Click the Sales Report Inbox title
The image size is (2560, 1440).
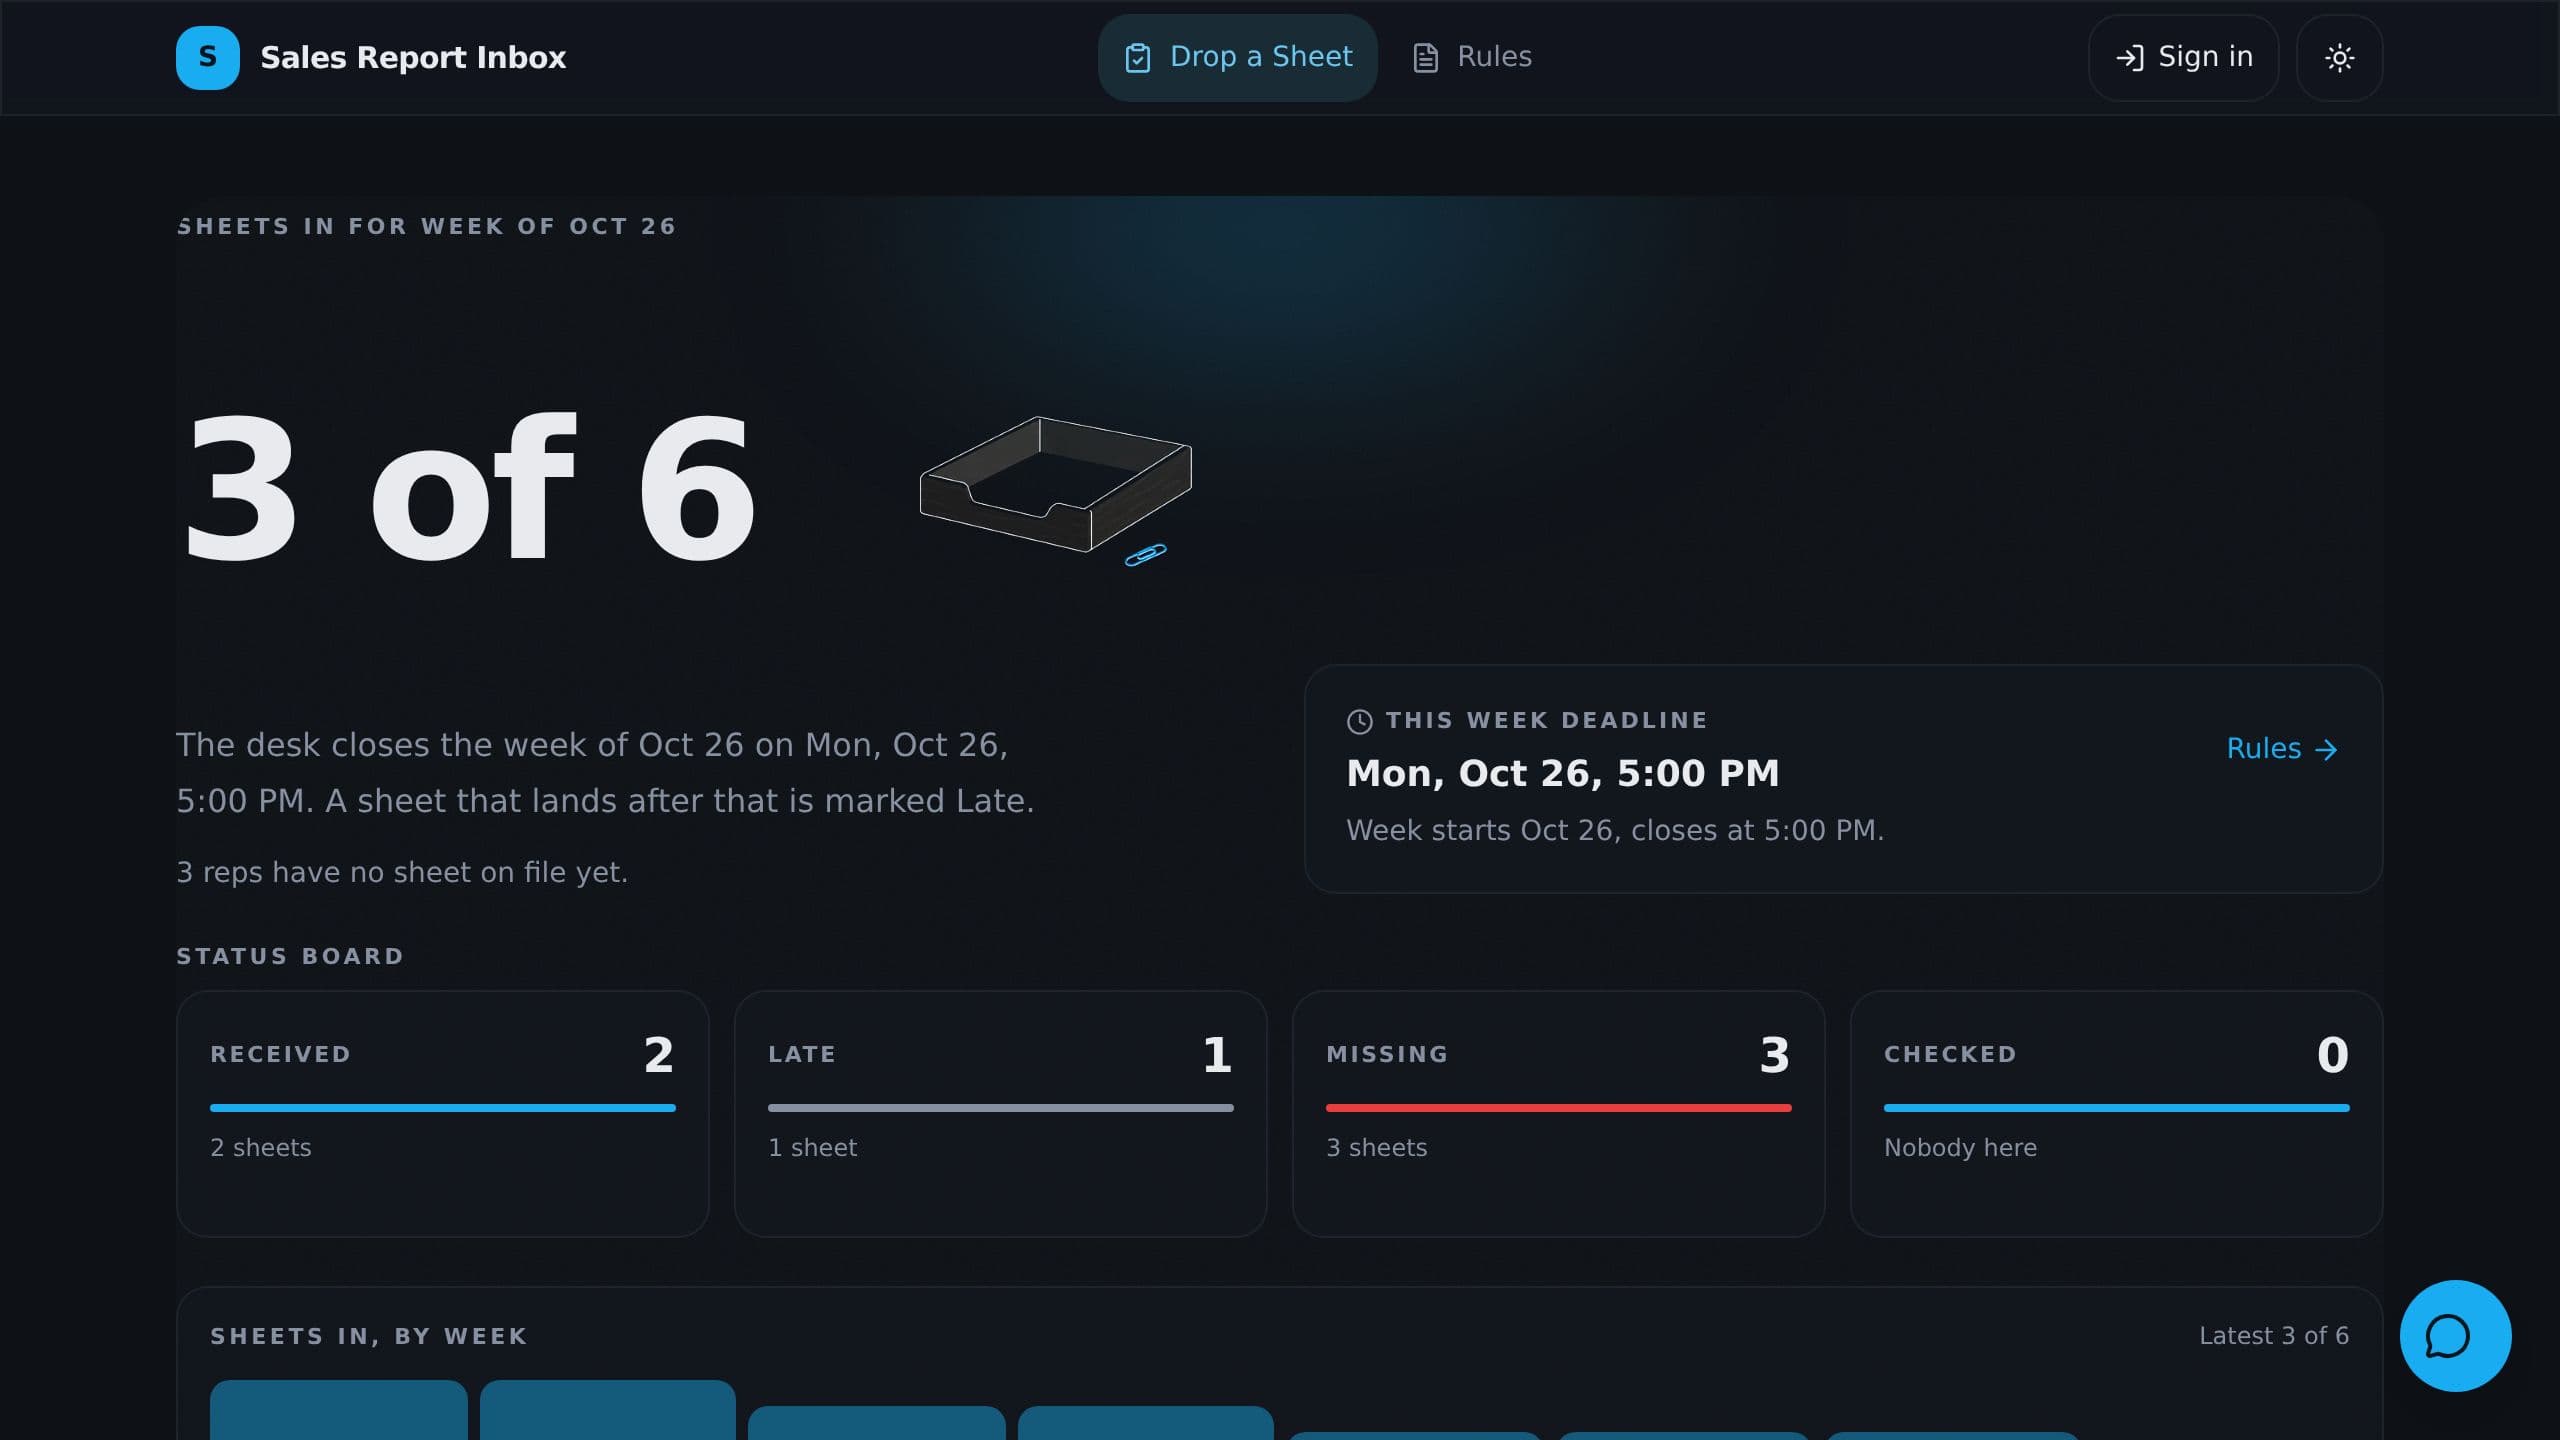coord(413,58)
